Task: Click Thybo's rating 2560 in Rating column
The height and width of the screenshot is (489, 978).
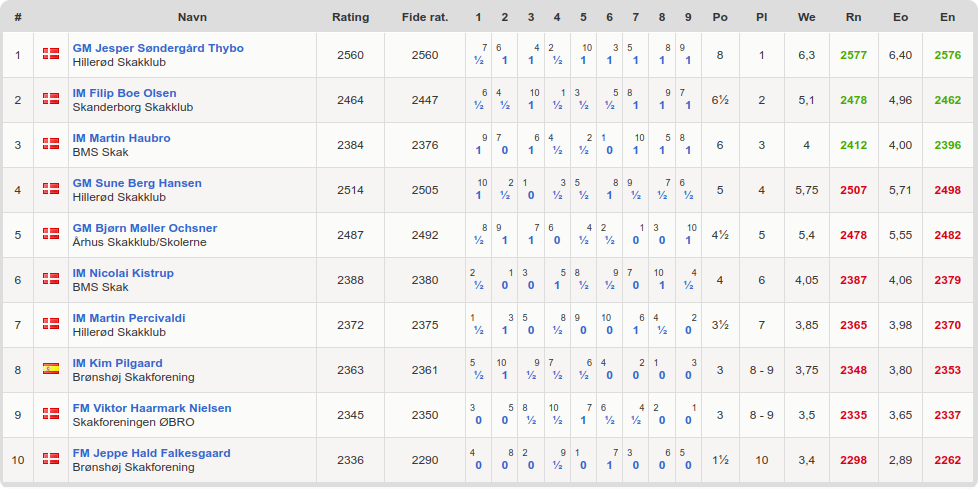Action: (x=351, y=55)
